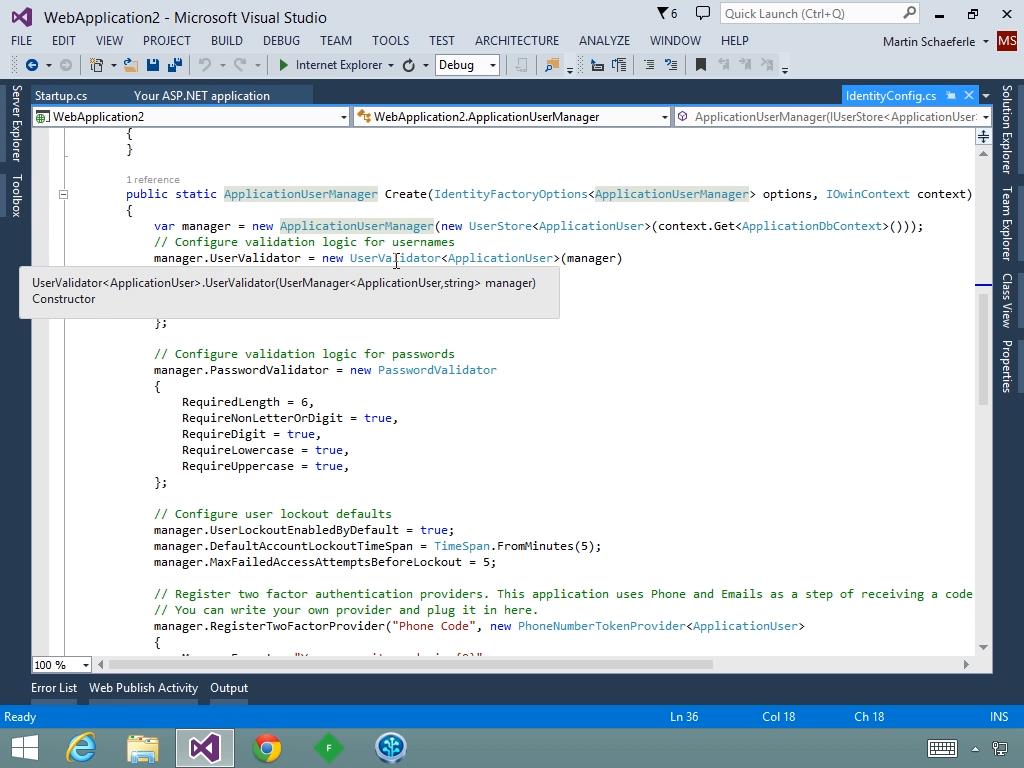Screen dimensions: 1024x768
Task: Open the Output panel tab
Action: (229, 688)
